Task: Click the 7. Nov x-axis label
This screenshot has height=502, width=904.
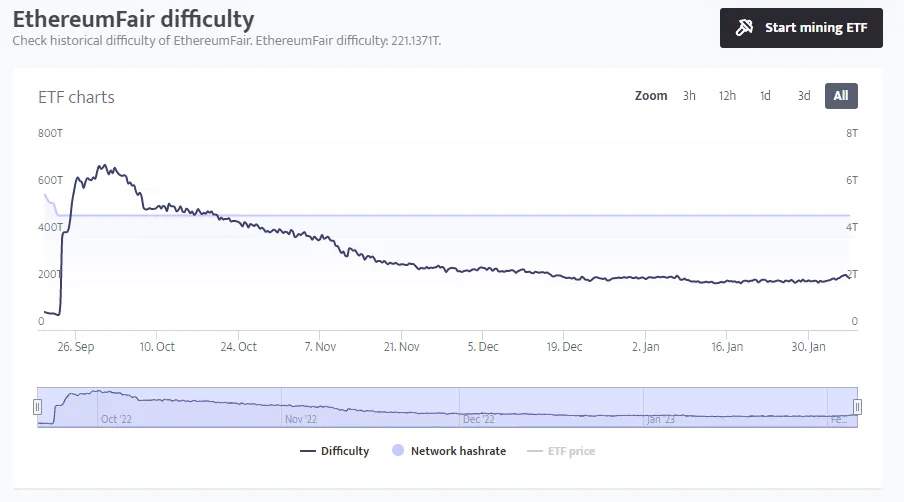Action: (320, 346)
